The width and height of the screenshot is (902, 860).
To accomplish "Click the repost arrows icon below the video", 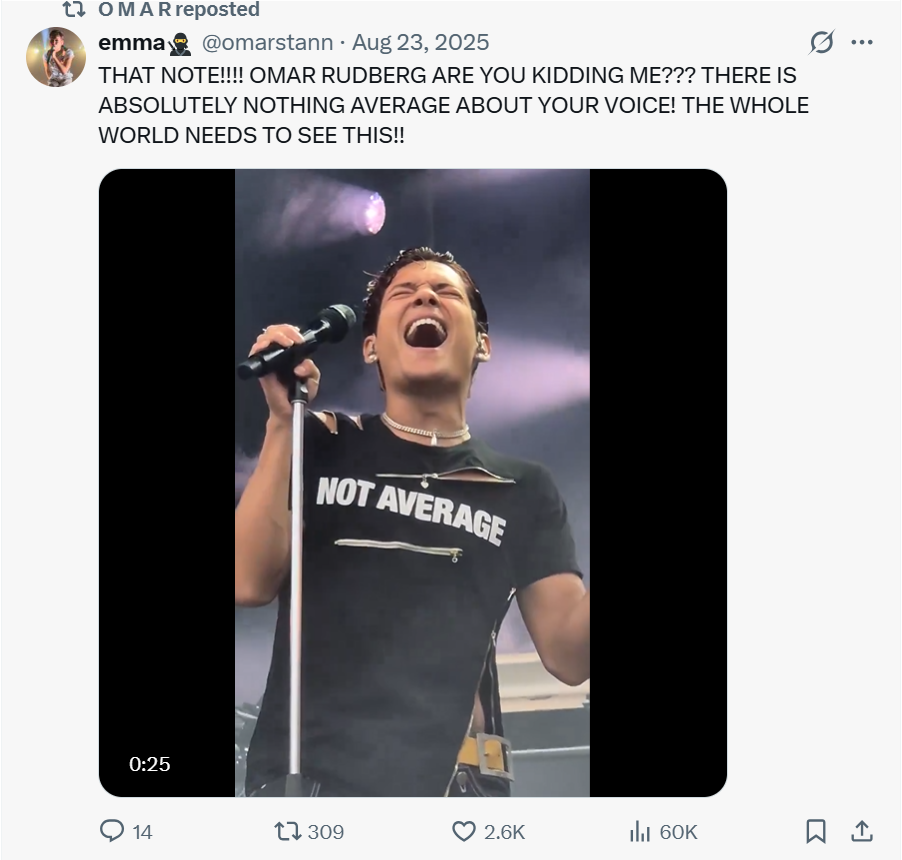I will pyautogui.click(x=286, y=831).
